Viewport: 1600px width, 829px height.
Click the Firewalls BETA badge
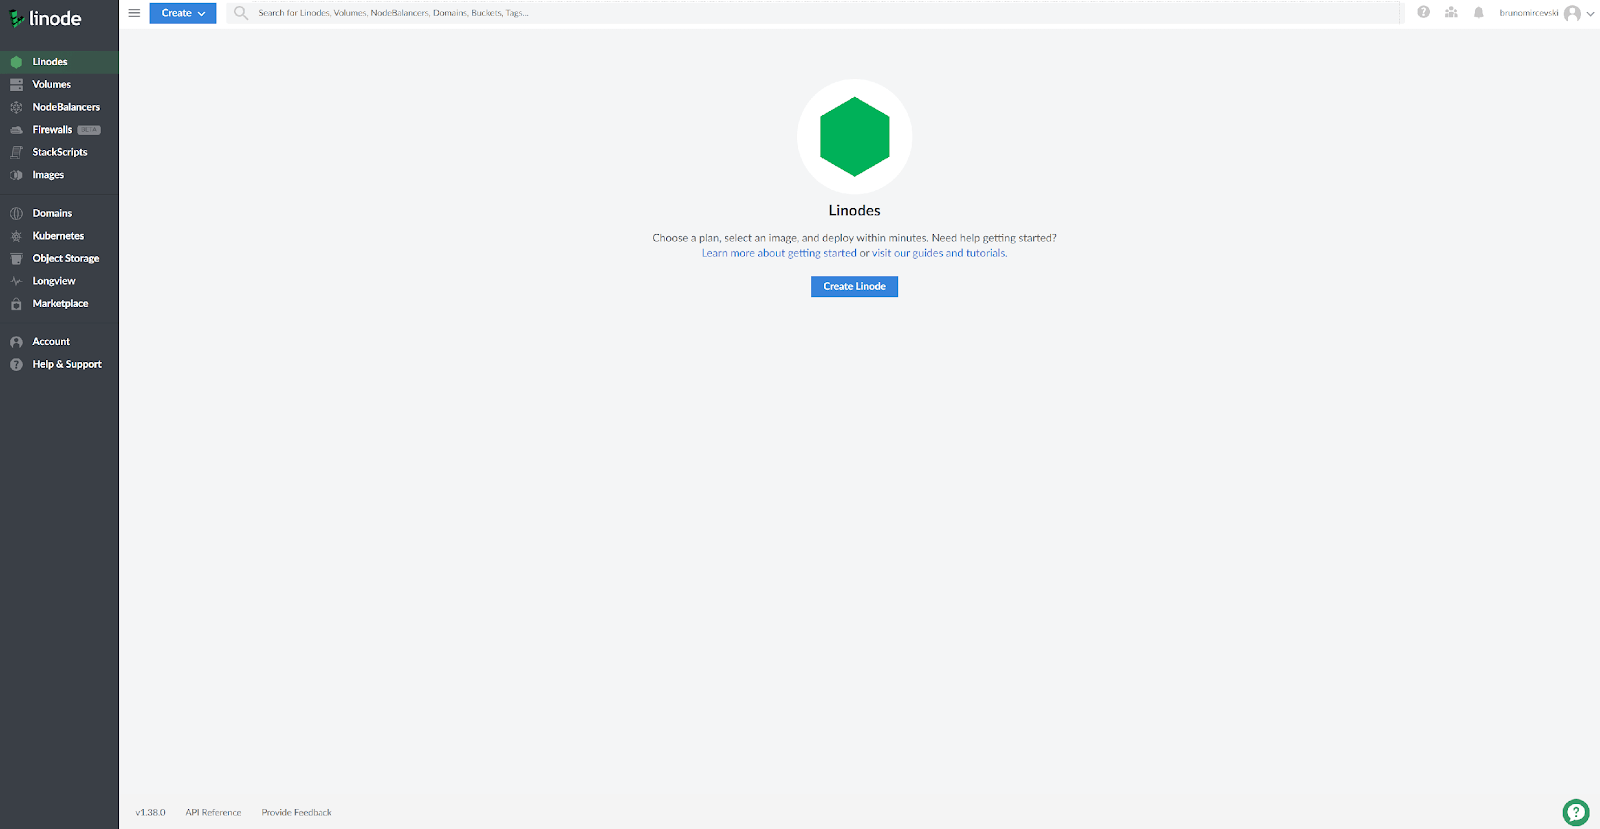(89, 130)
